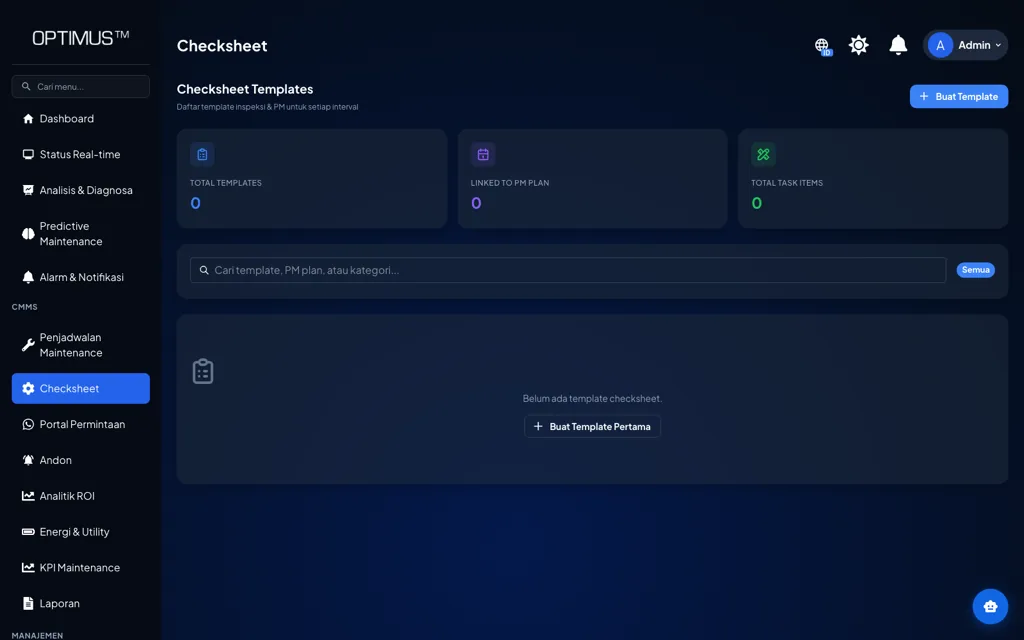Select the Semua filter chip
1024x640 pixels.
[x=976, y=270]
